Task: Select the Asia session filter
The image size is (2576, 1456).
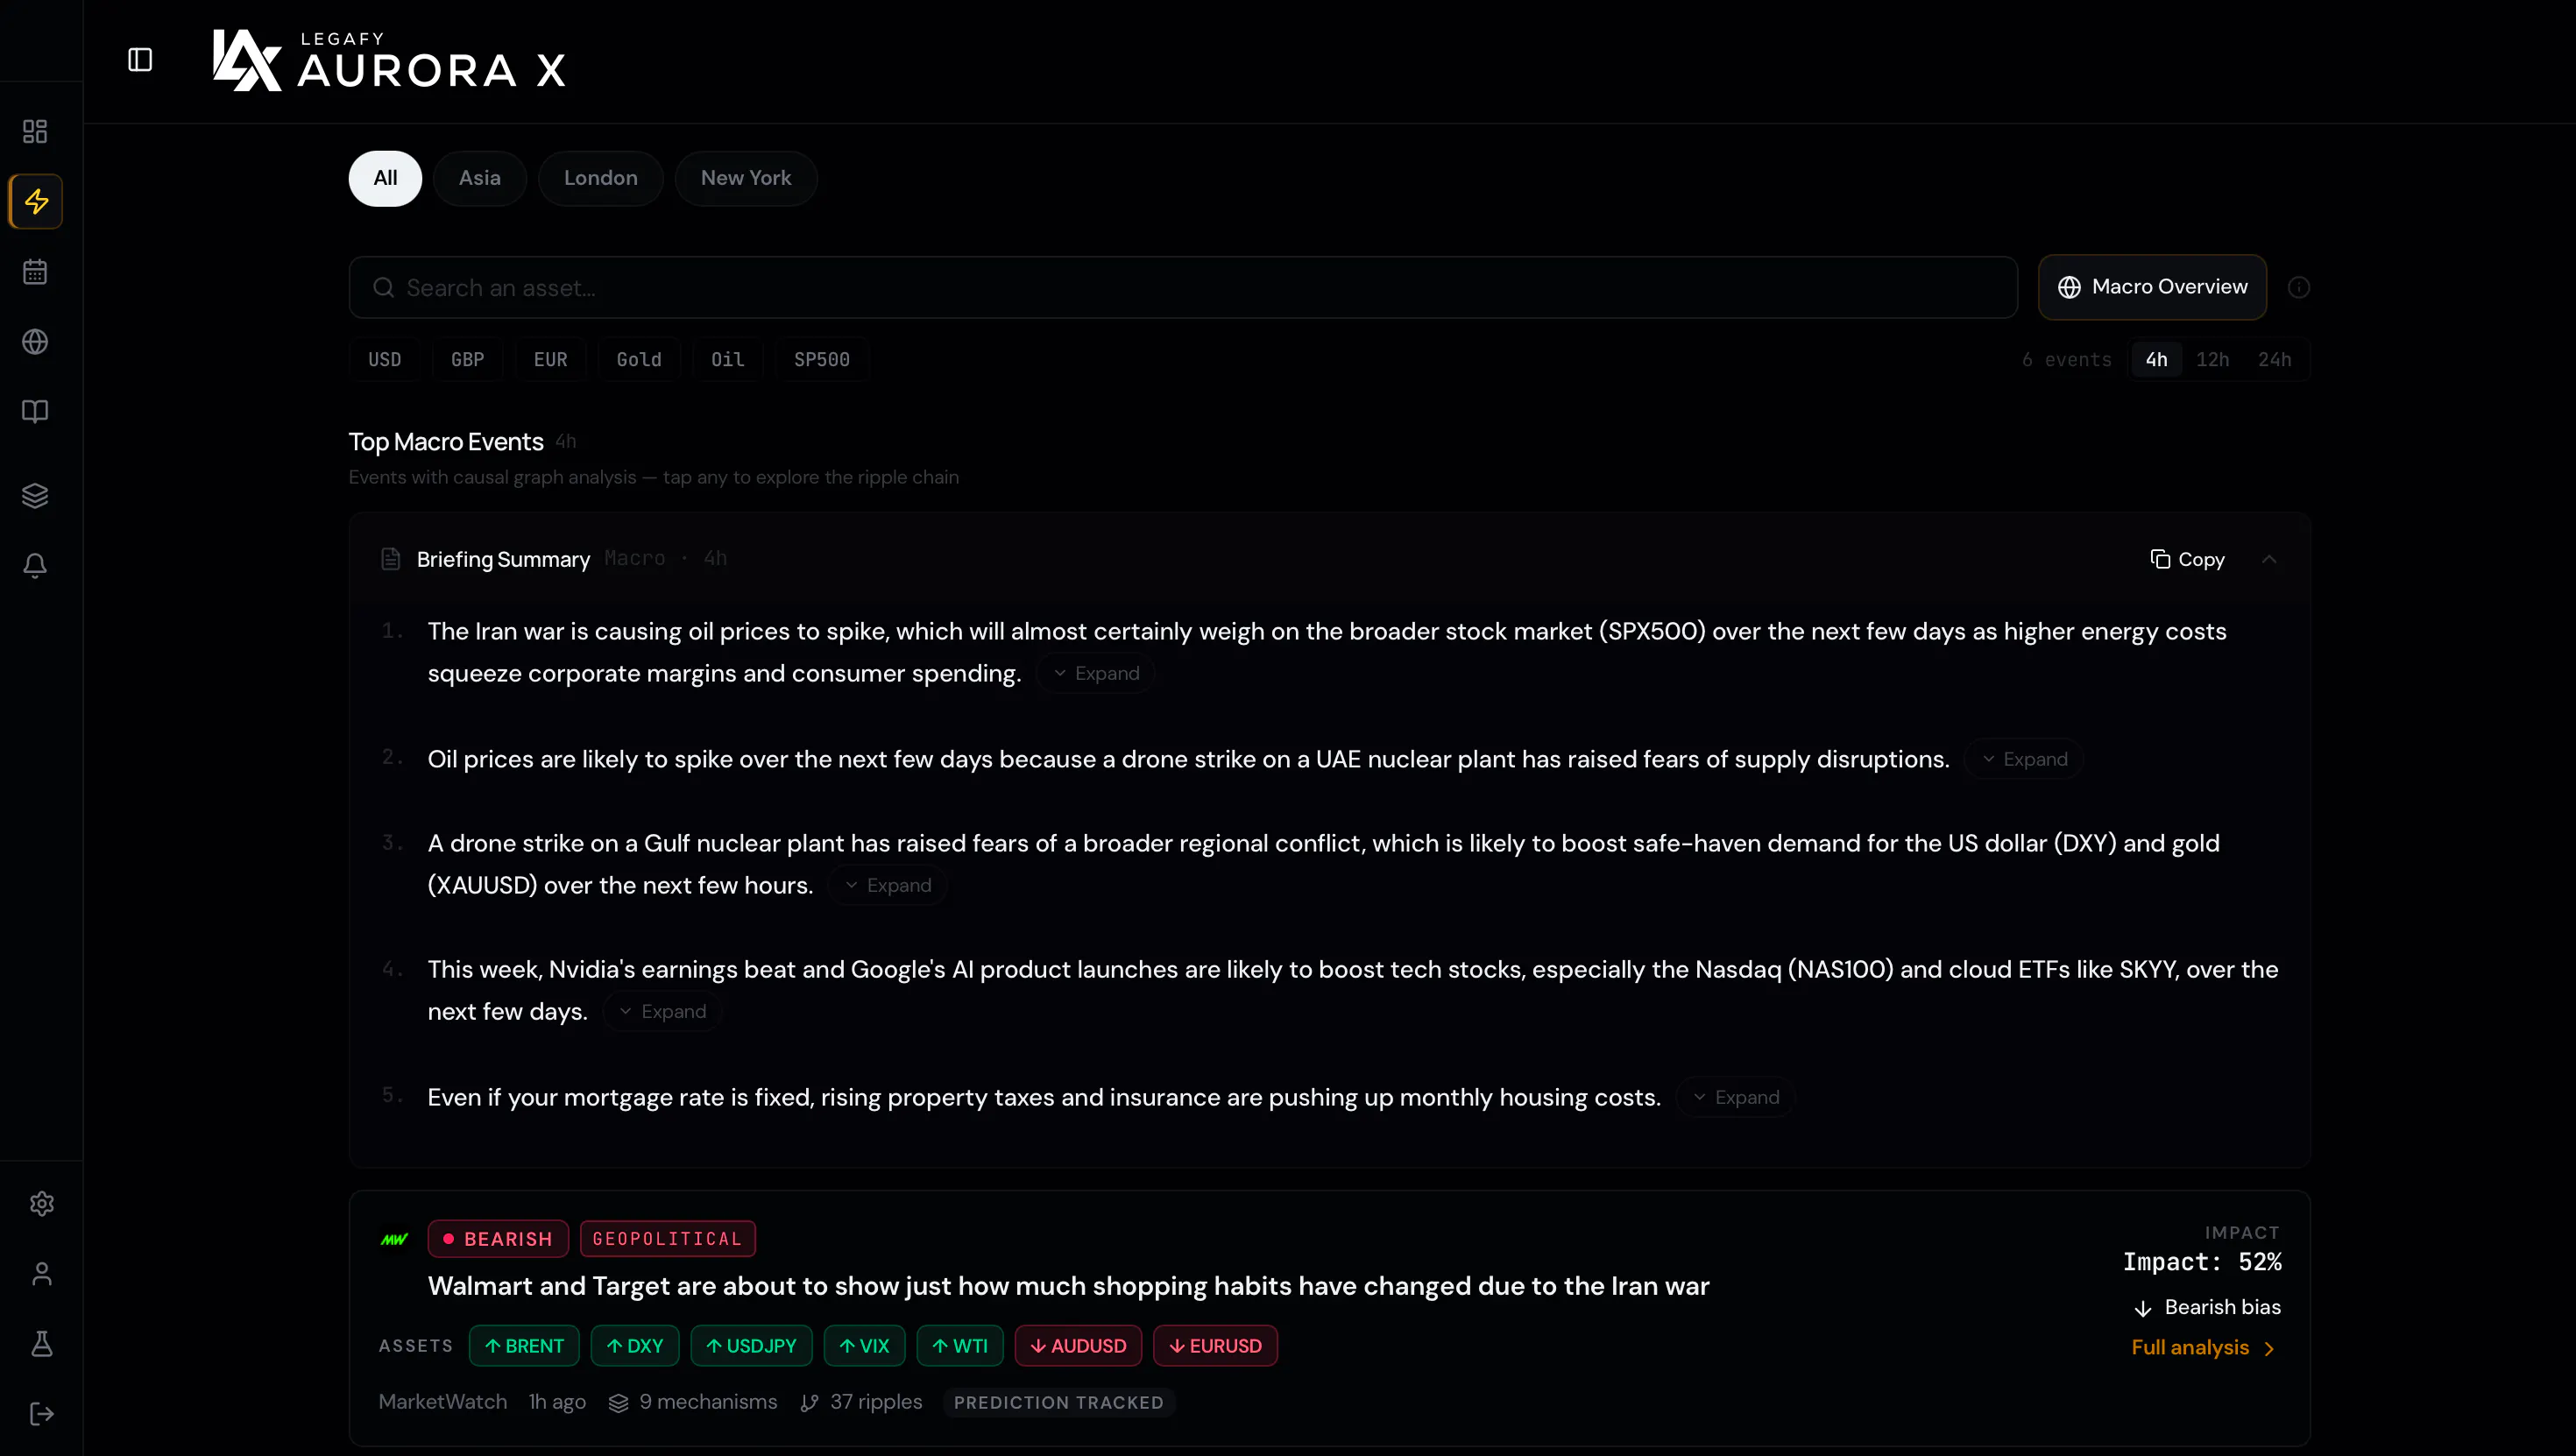Action: pyautogui.click(x=480, y=178)
